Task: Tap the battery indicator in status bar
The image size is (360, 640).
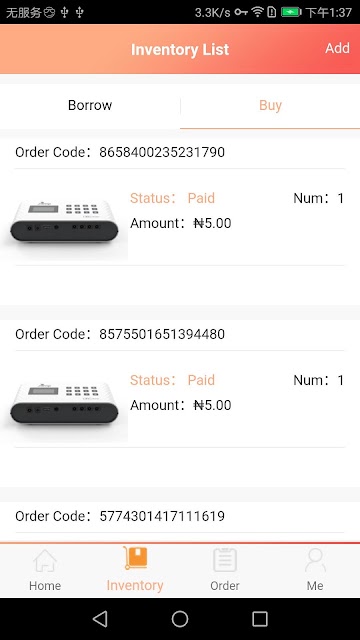Action: [291, 12]
